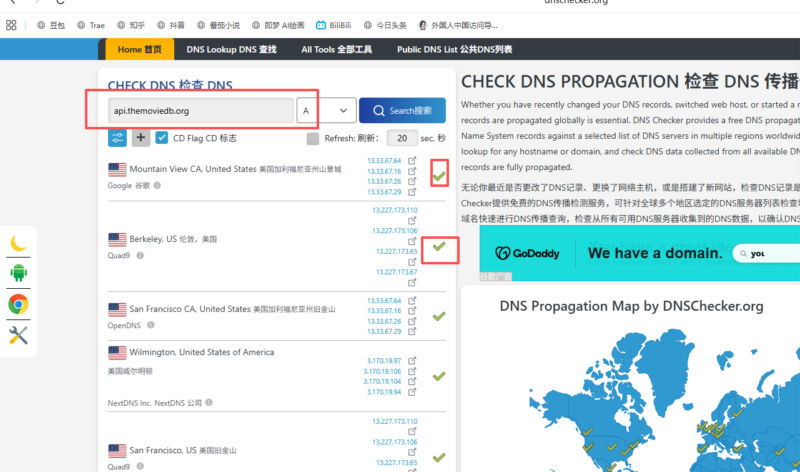Open external link icon beside 13.33.67.29 in Google row

(x=412, y=192)
